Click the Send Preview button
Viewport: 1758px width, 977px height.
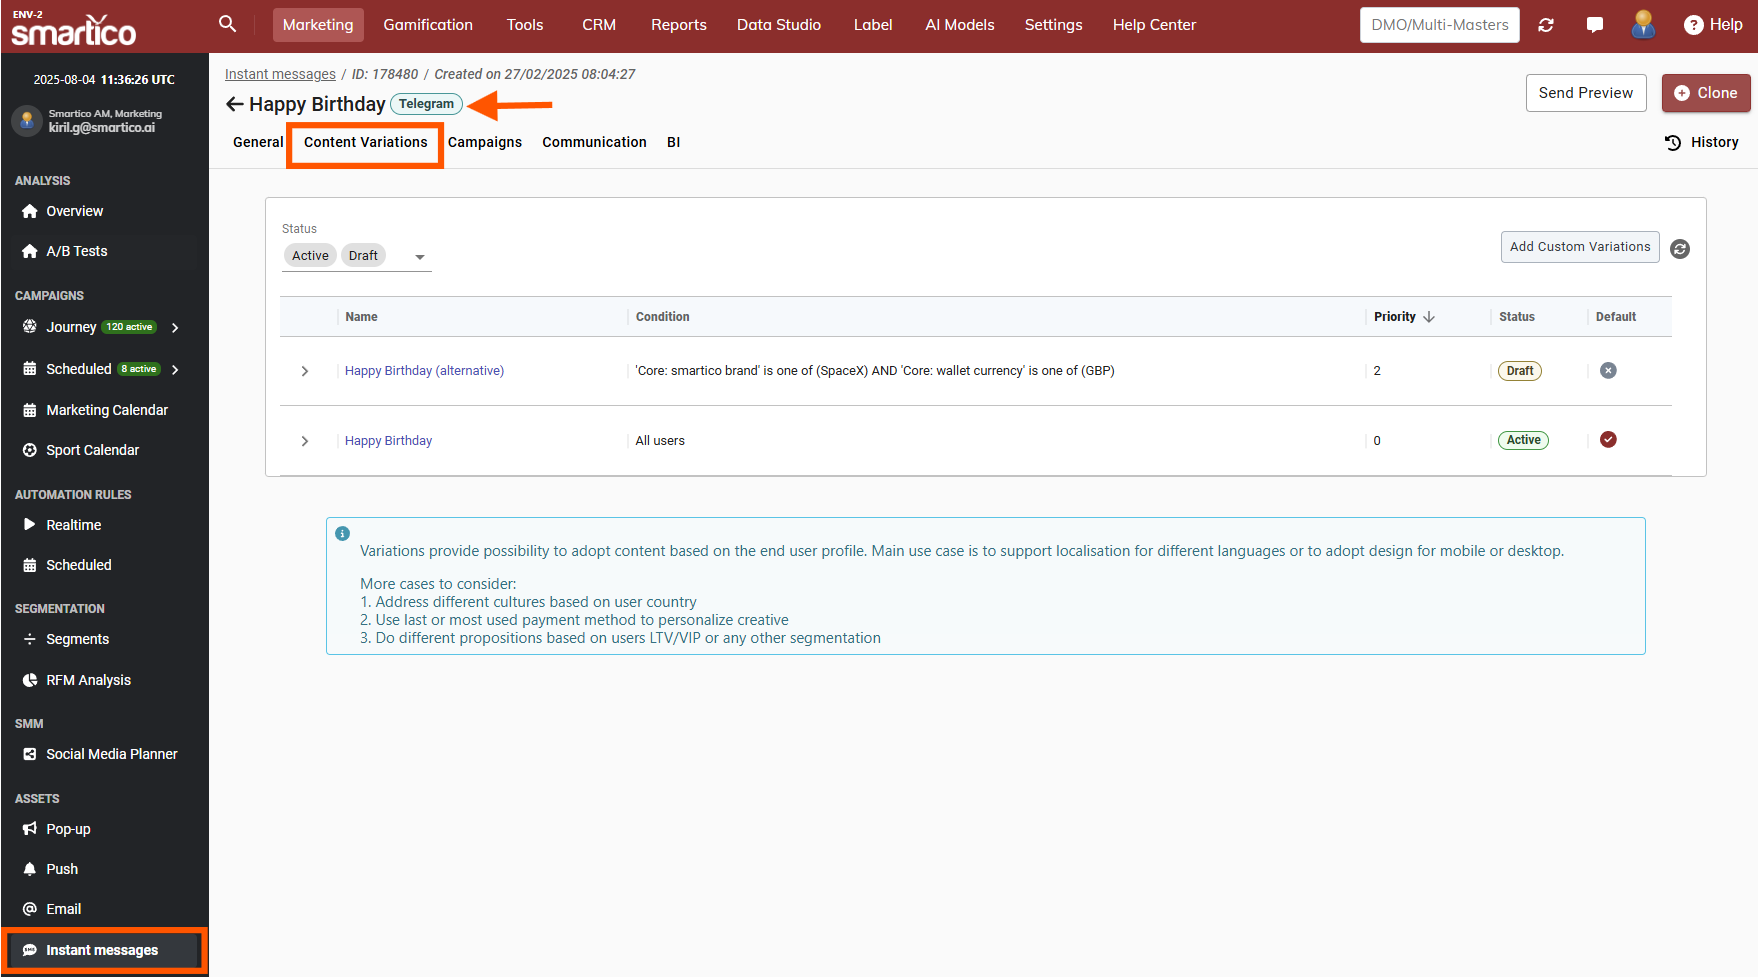[x=1585, y=93]
